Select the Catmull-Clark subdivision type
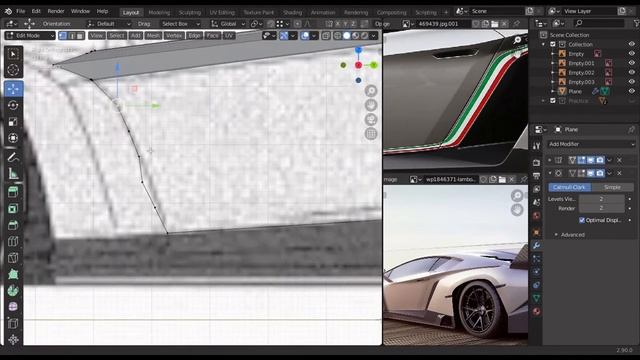Image resolution: width=640 pixels, height=360 pixels. 569,187
